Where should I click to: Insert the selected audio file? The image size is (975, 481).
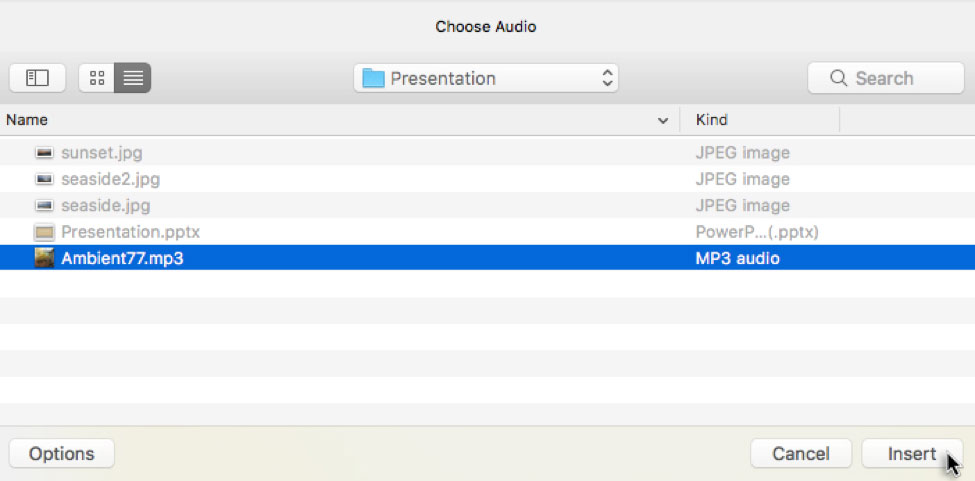pyautogui.click(x=911, y=454)
